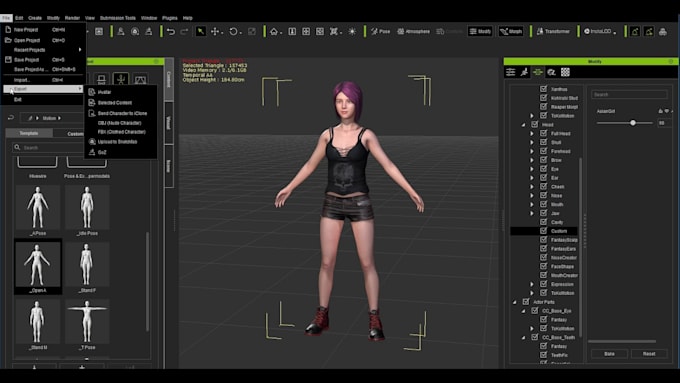Click the Modify button in the toolbar
Image resolution: width=680 pixels, height=383 pixels.
point(480,31)
